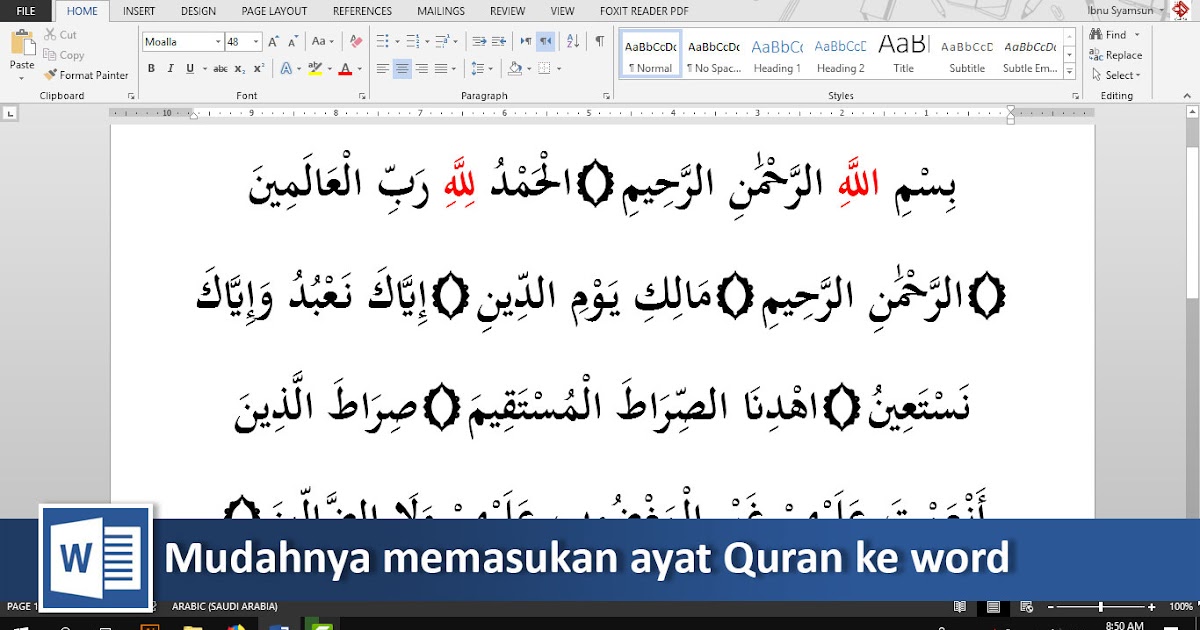
Task: Open the Font dialog launcher
Action: point(361,97)
